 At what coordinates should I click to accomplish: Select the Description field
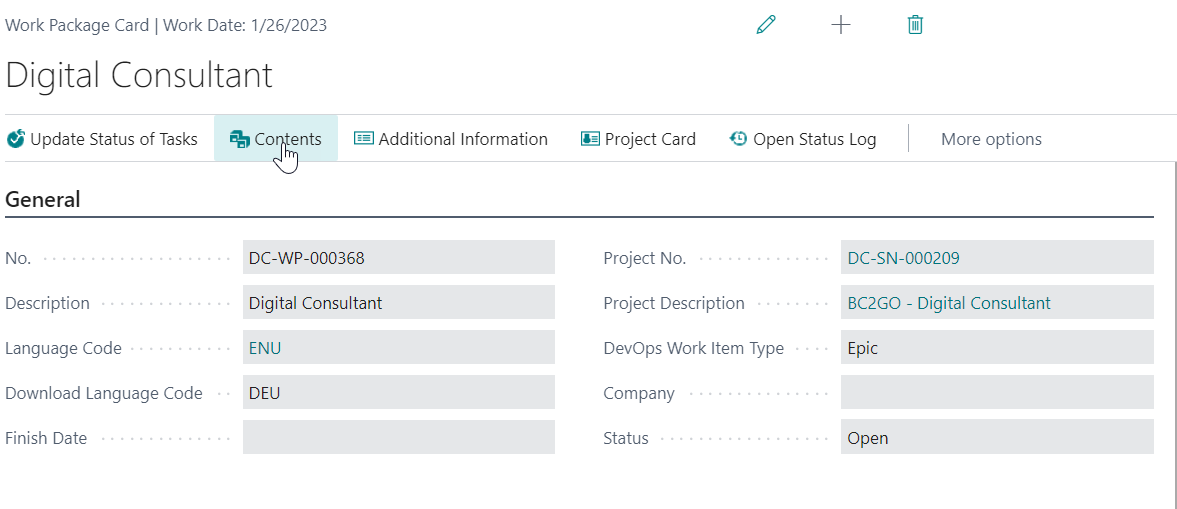398,303
